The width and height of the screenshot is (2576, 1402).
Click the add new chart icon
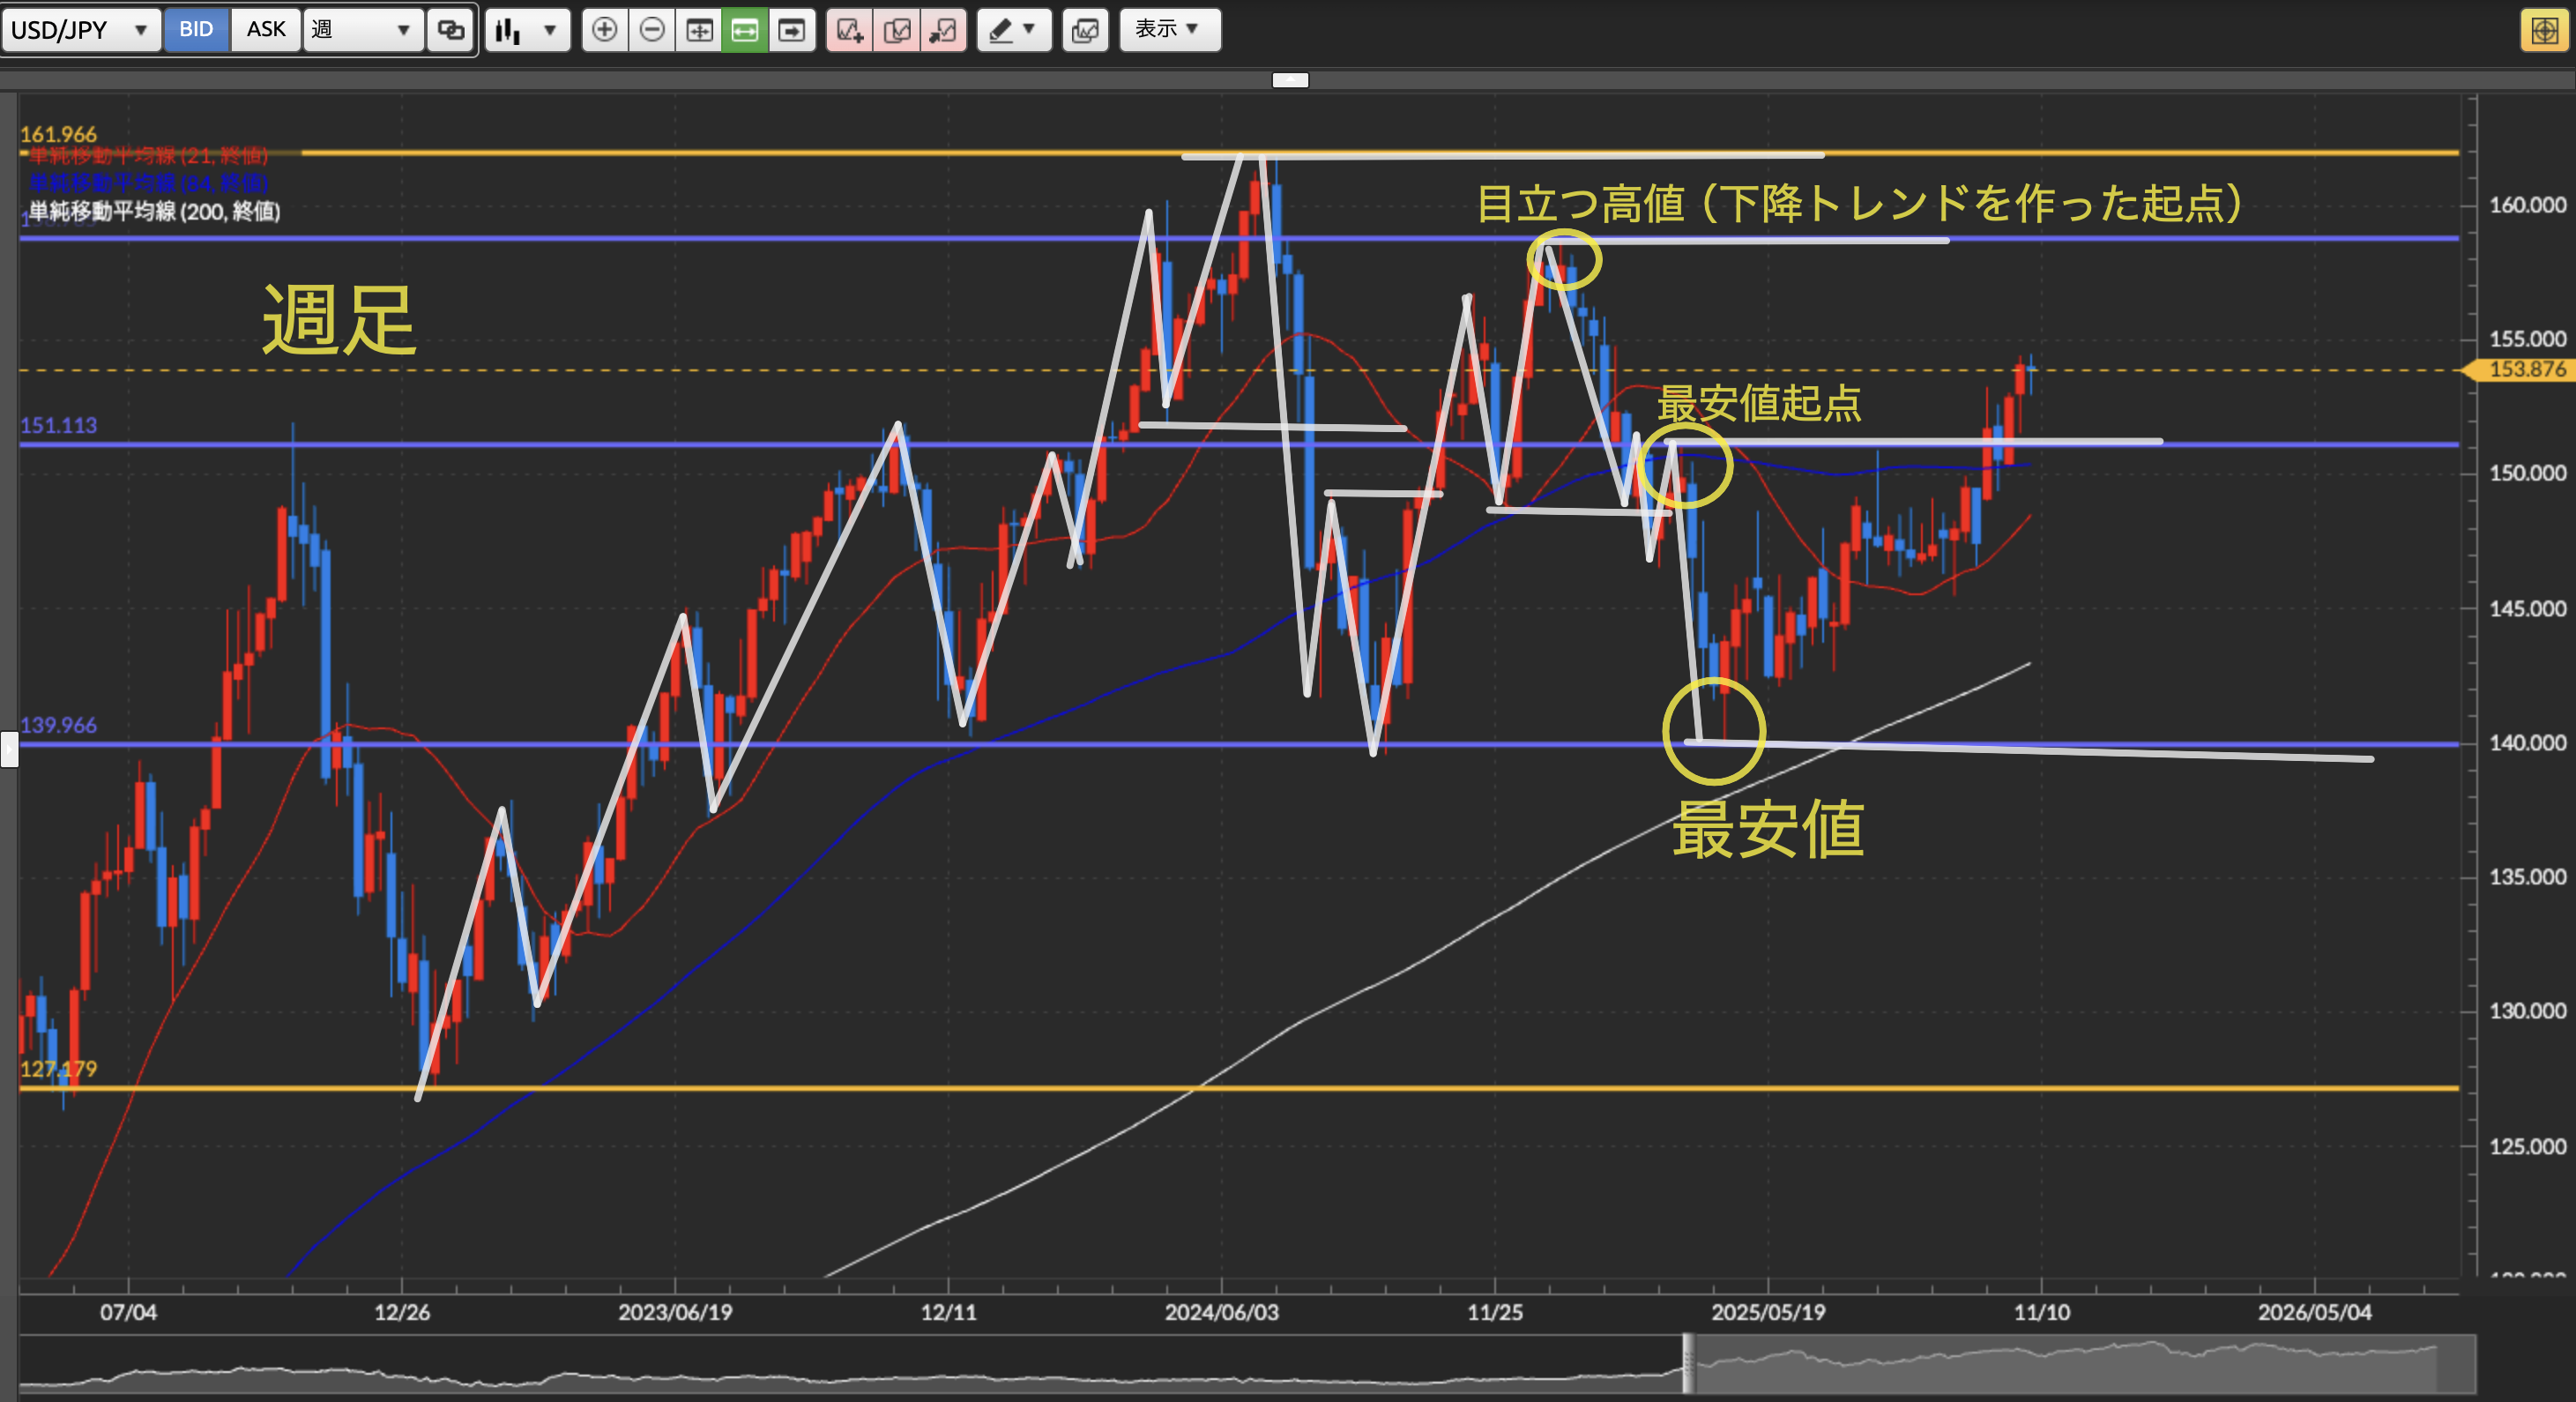coord(849,30)
